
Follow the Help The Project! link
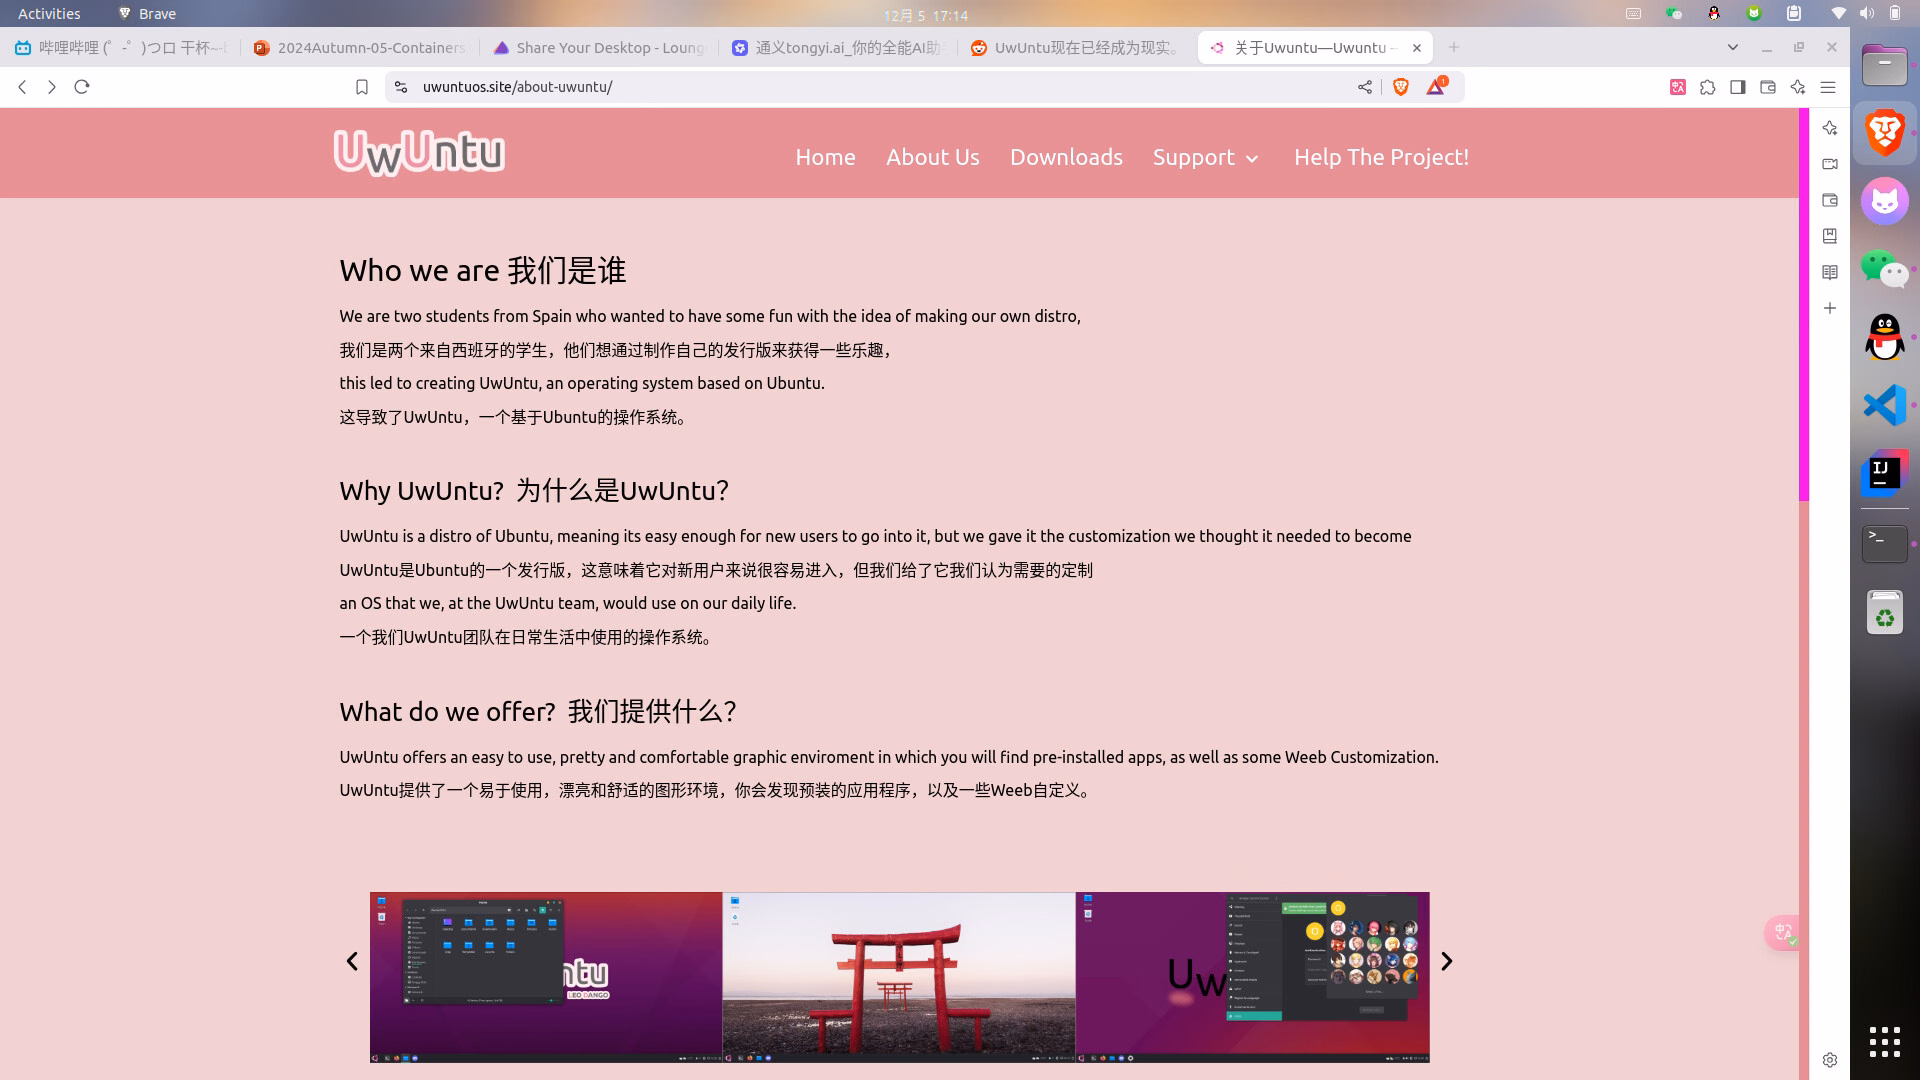point(1381,158)
